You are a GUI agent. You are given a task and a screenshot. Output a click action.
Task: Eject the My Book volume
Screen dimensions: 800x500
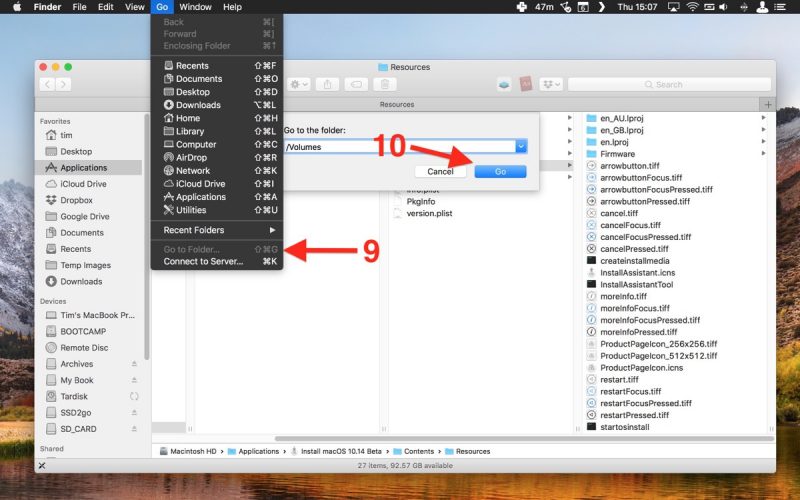[134, 380]
